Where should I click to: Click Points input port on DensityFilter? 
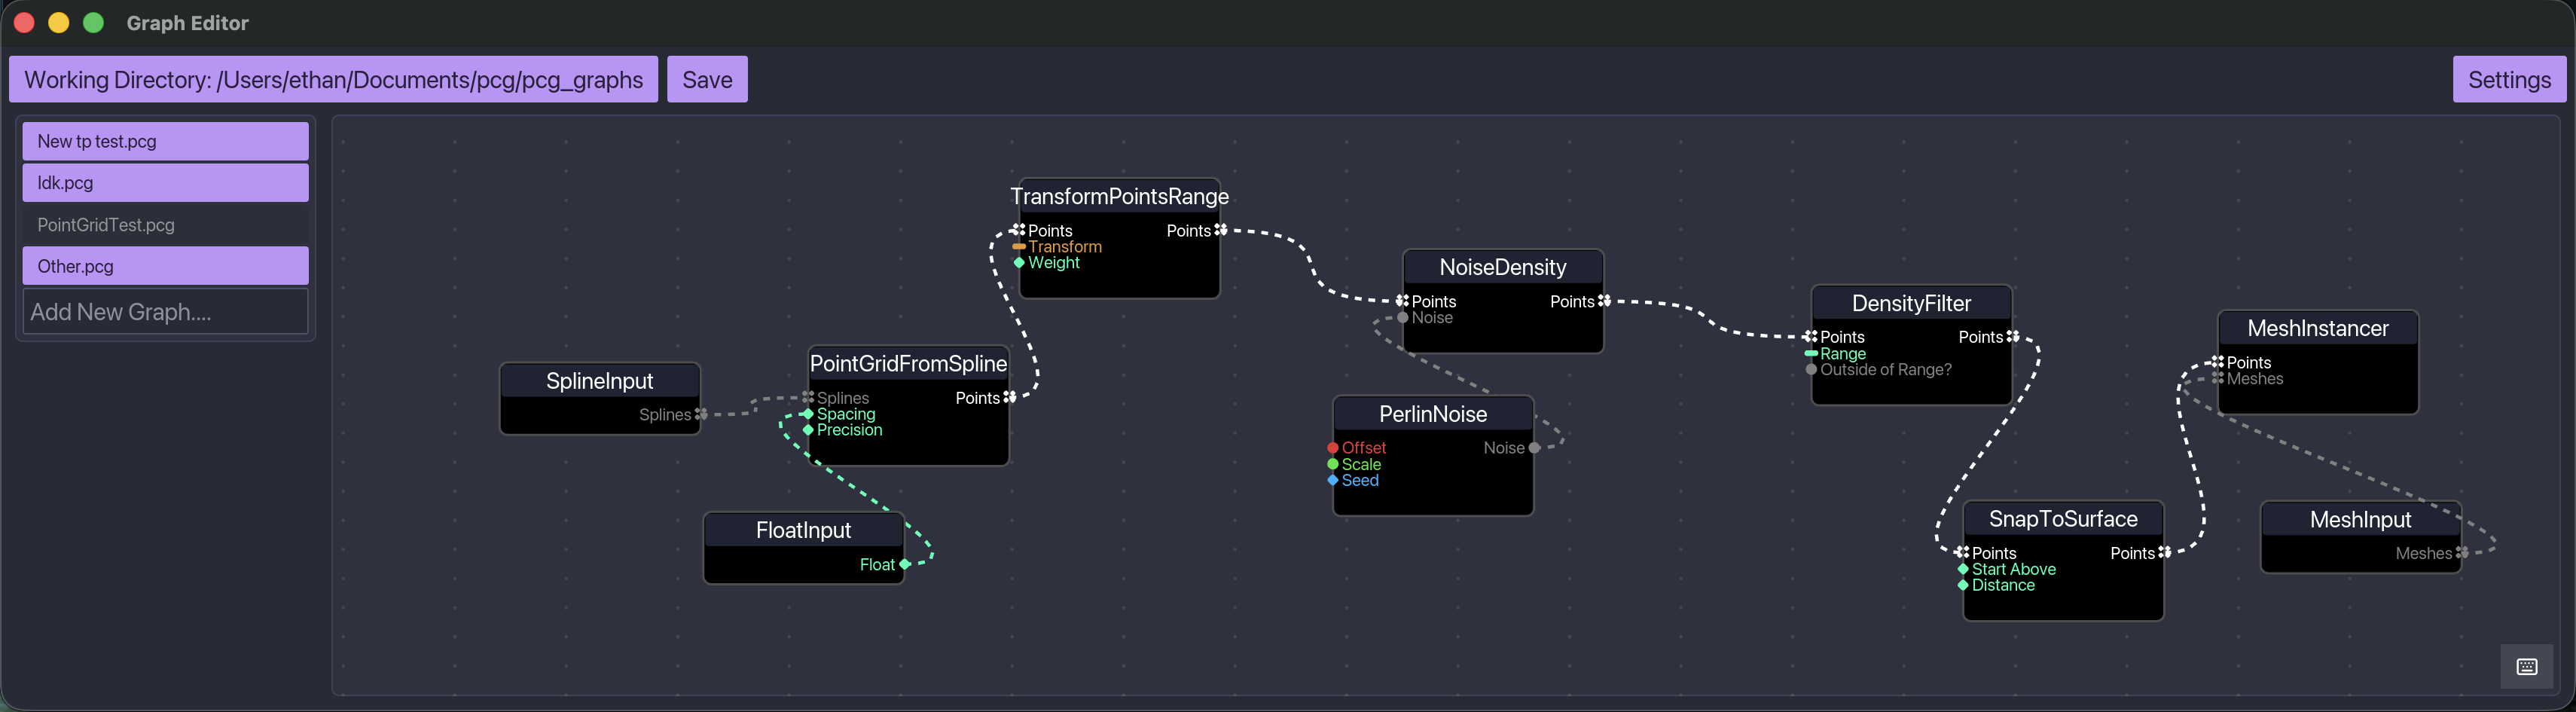(x=1811, y=337)
